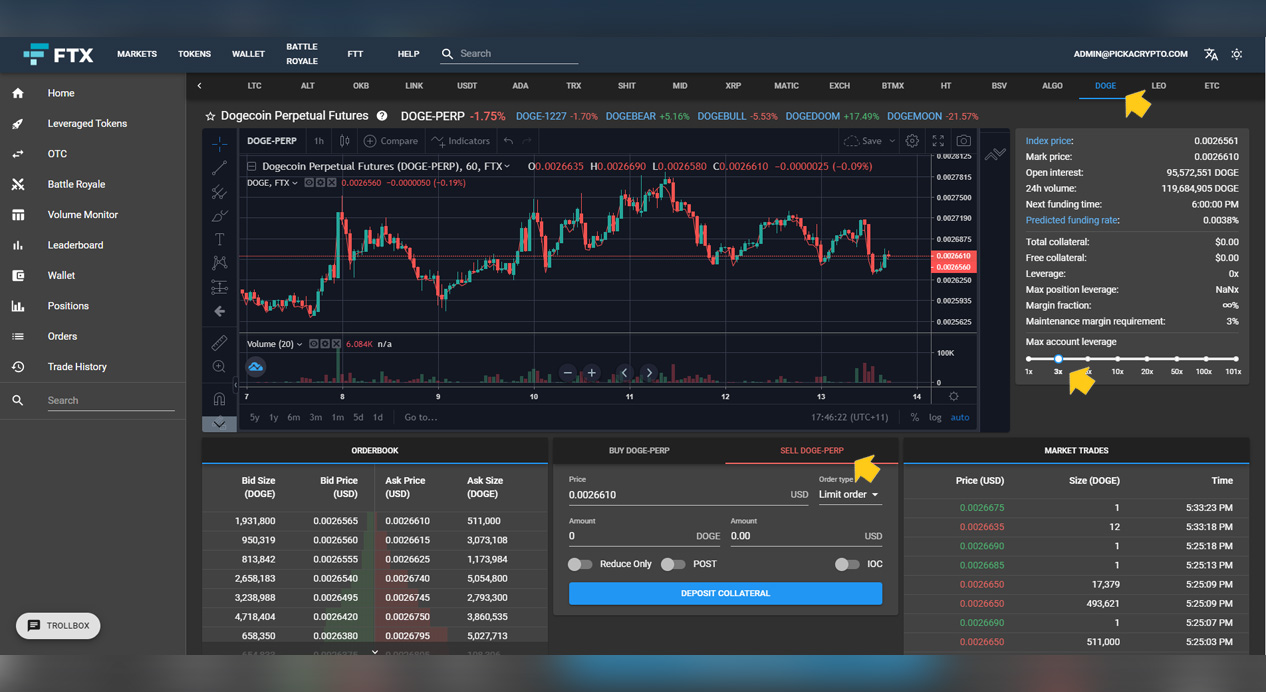Toggle IOC order switch
The width and height of the screenshot is (1266, 692).
pyautogui.click(x=847, y=564)
